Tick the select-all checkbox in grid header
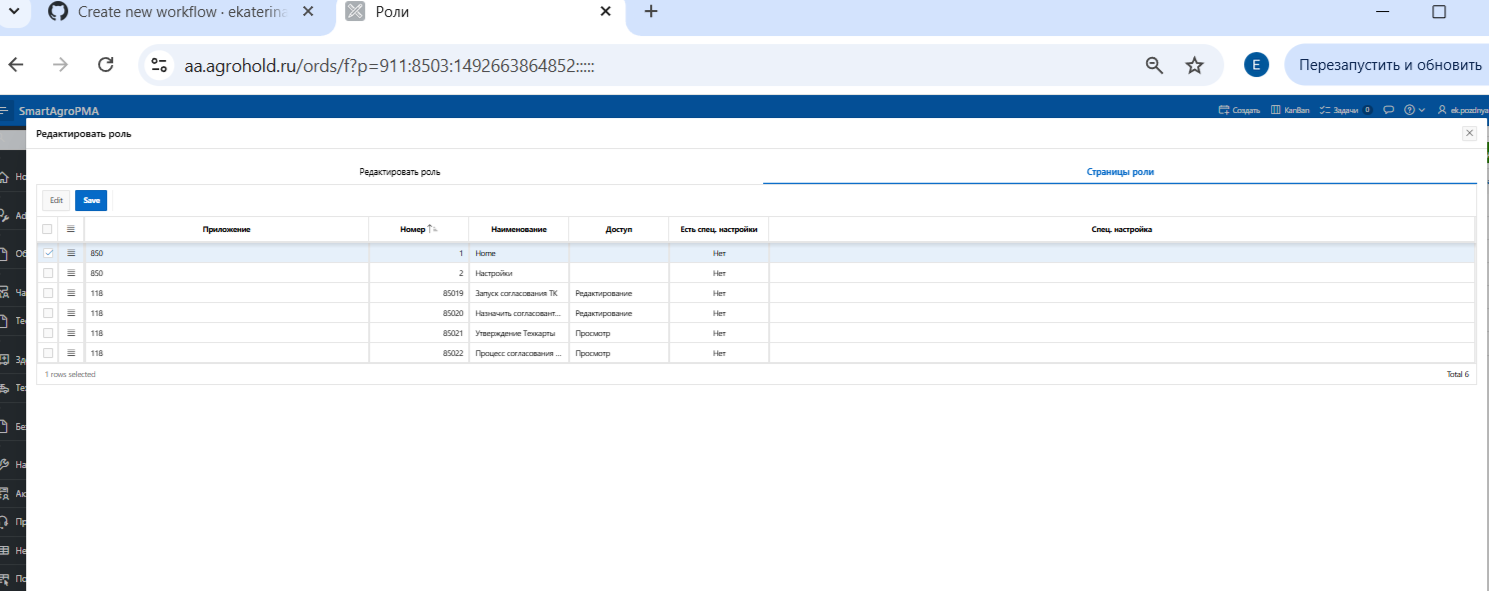1489x591 pixels. point(48,229)
